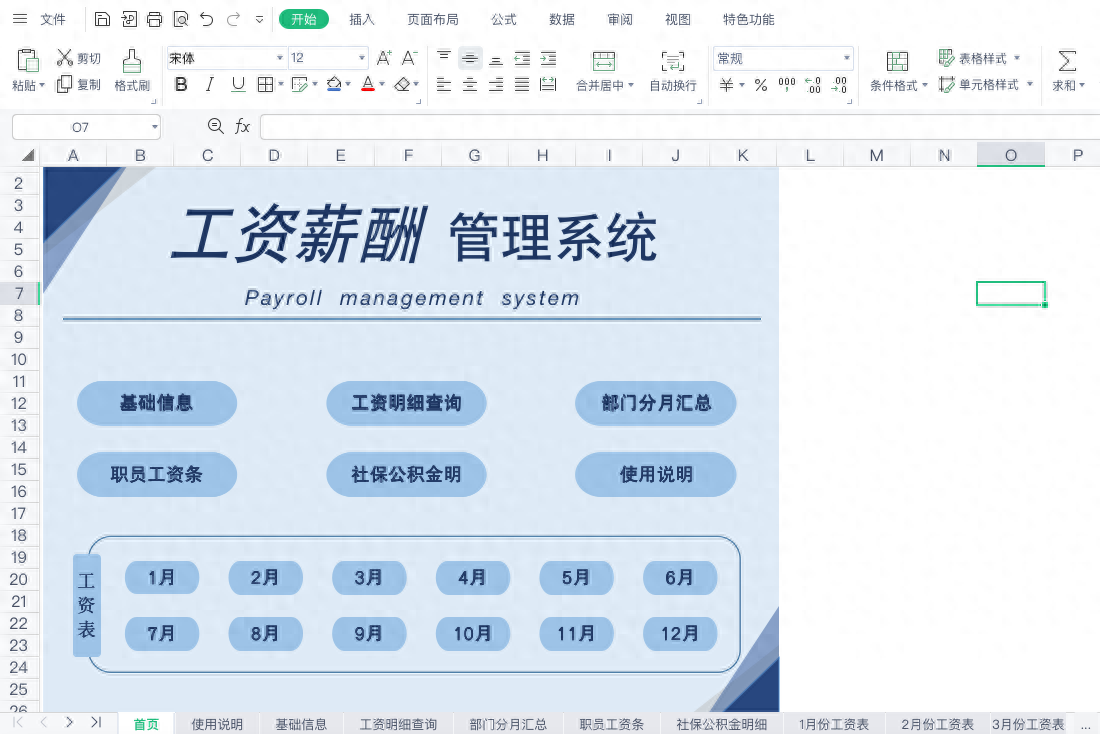
Task: Expand the number format dropdown showing 常规
Action: coord(847,59)
